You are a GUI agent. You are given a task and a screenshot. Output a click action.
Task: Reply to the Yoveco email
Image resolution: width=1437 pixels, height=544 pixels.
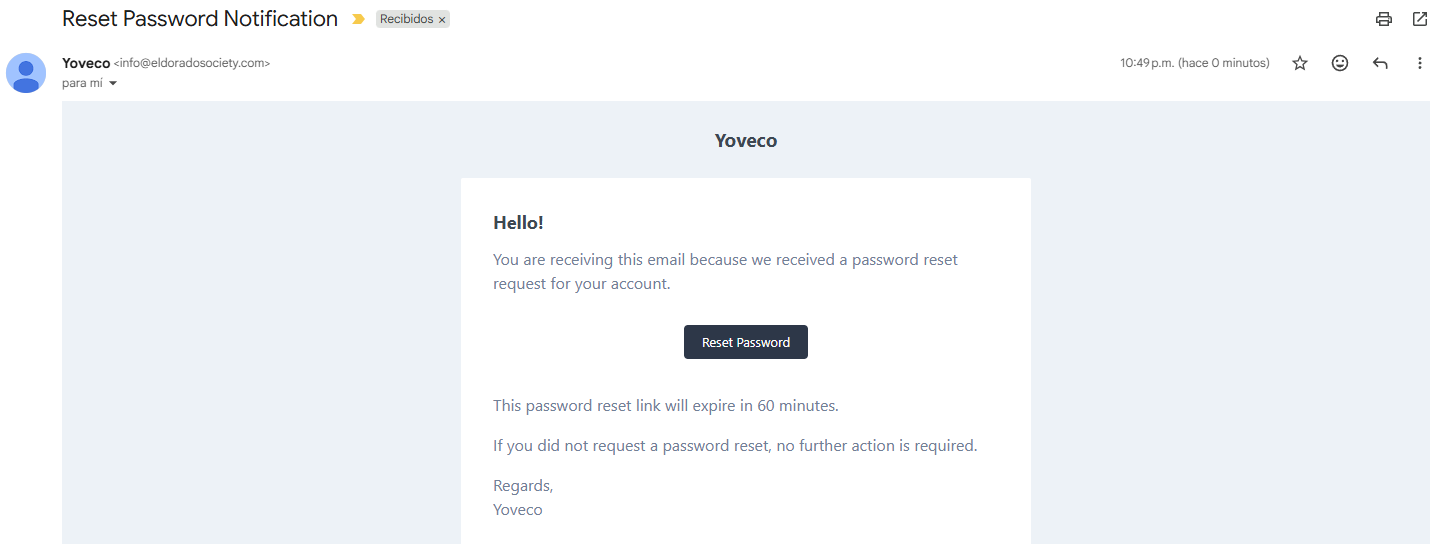click(x=1380, y=63)
